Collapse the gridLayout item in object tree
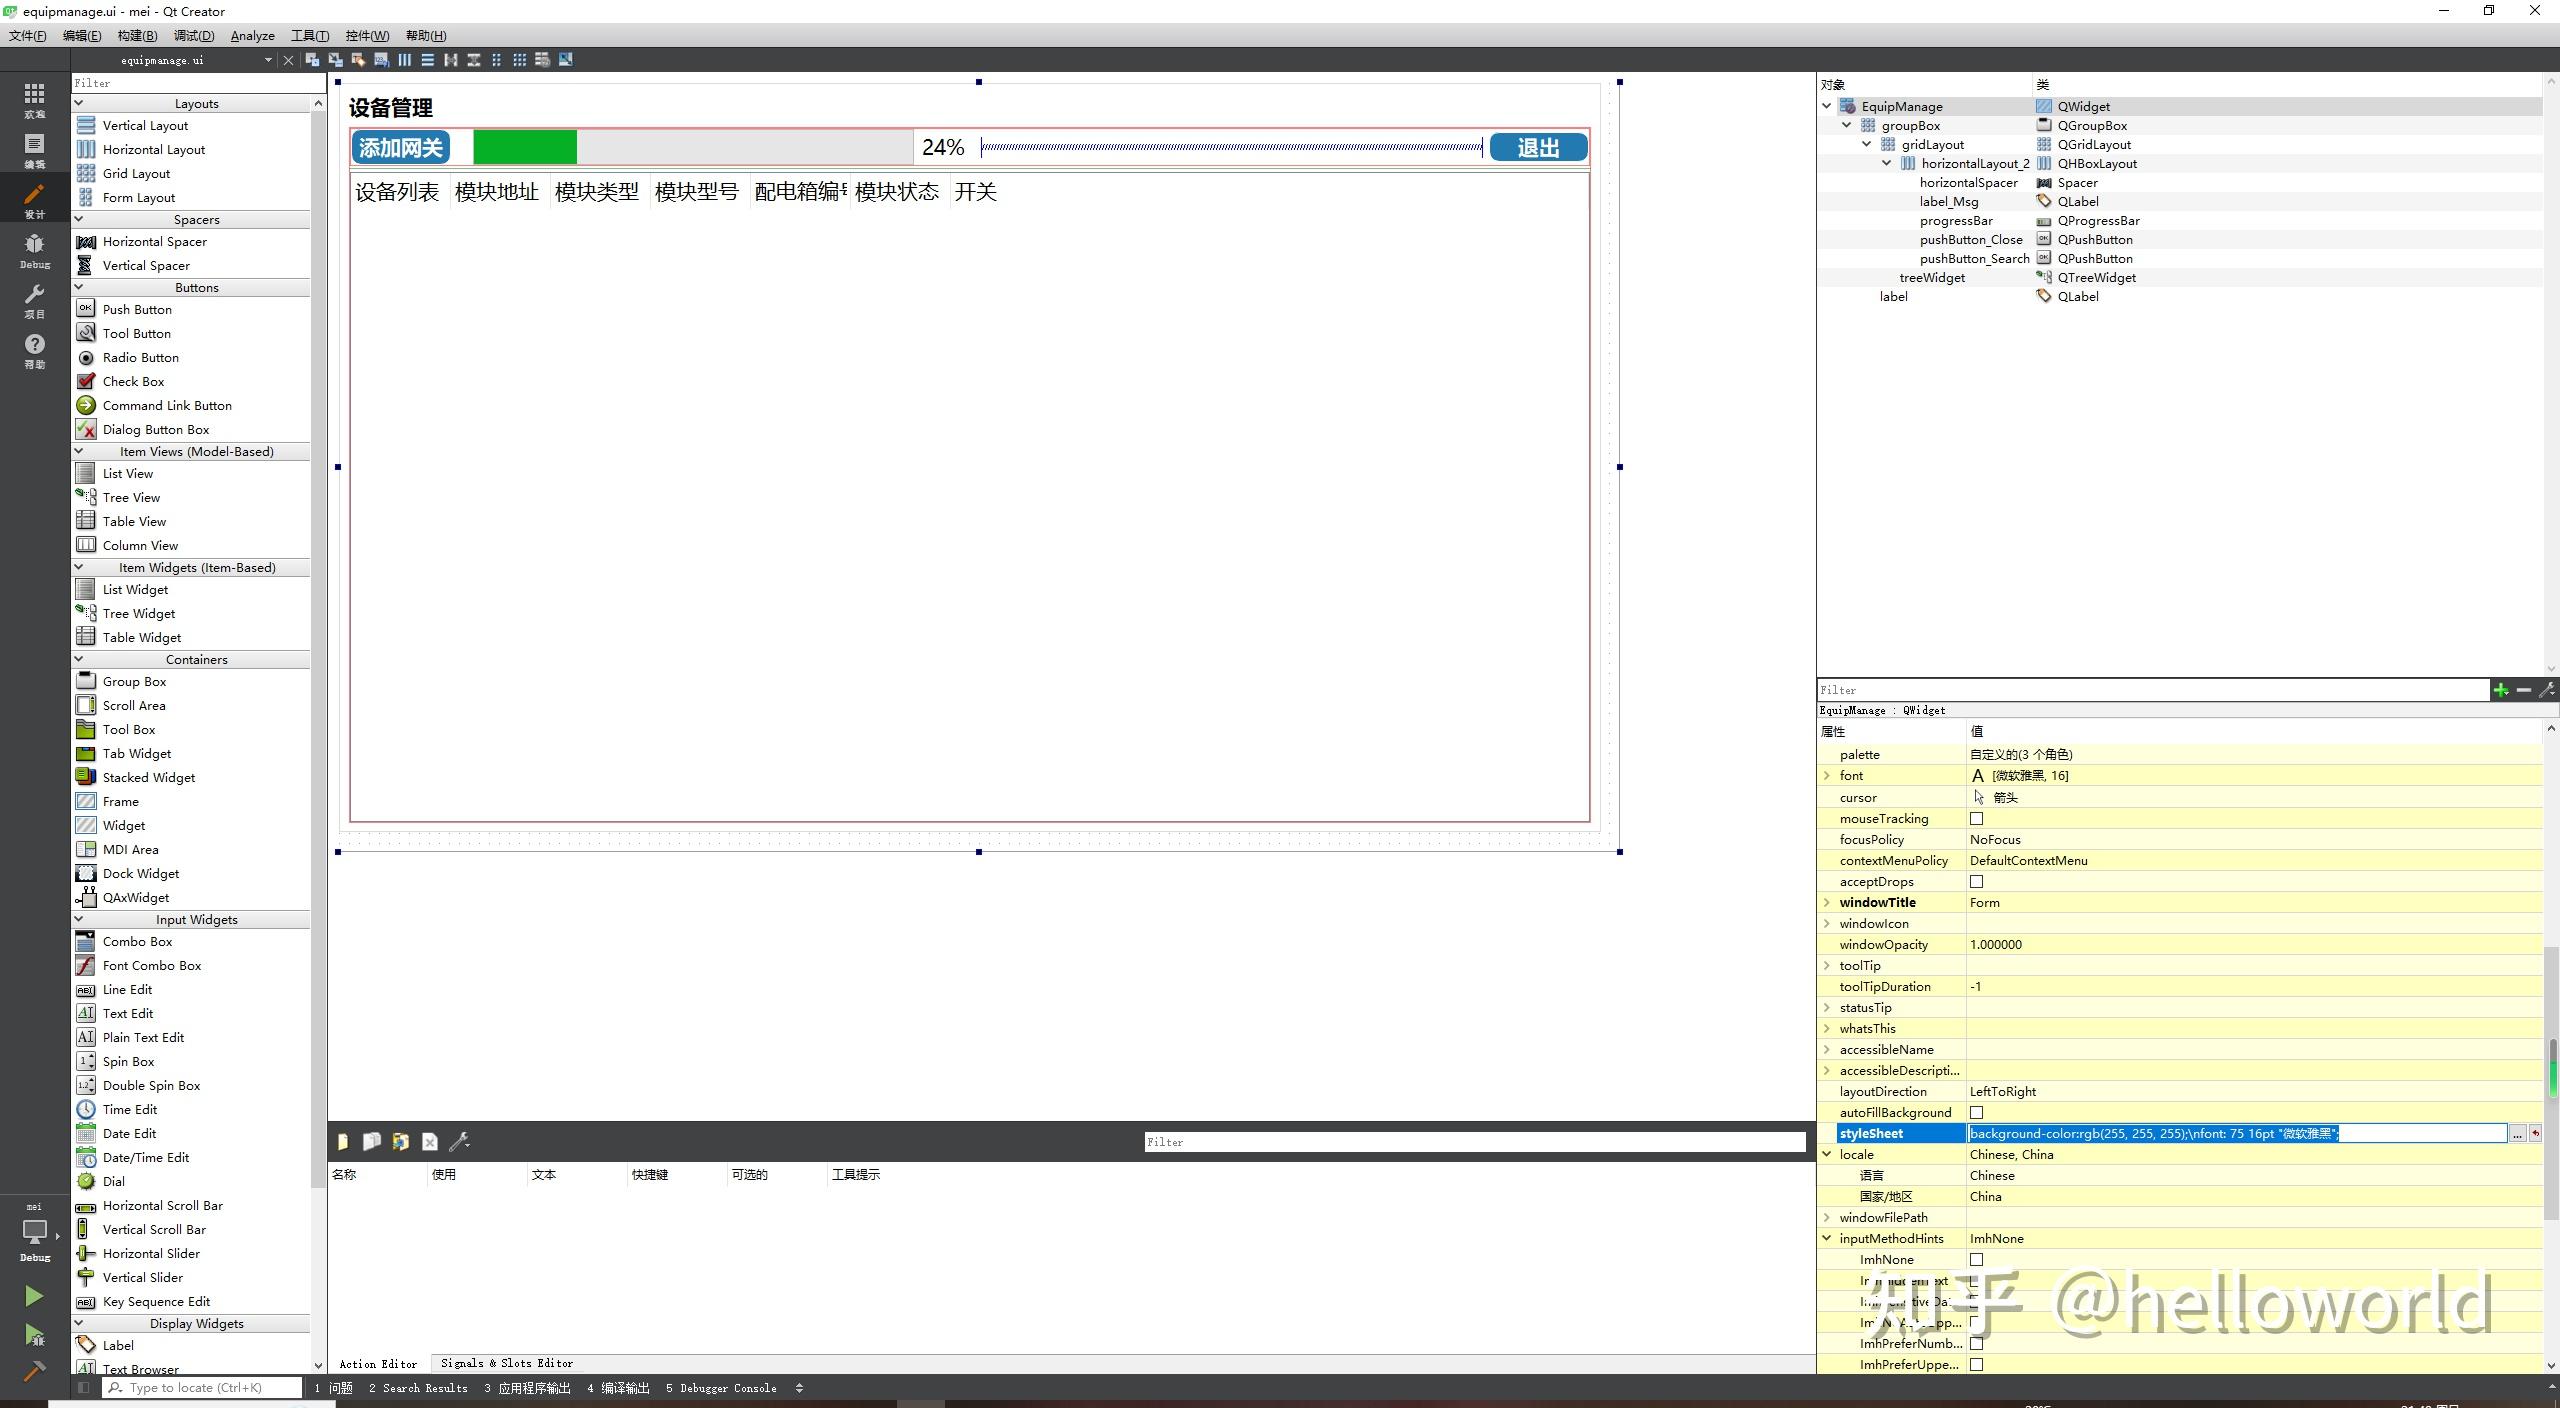This screenshot has height=1408, width=2560. [x=1866, y=144]
